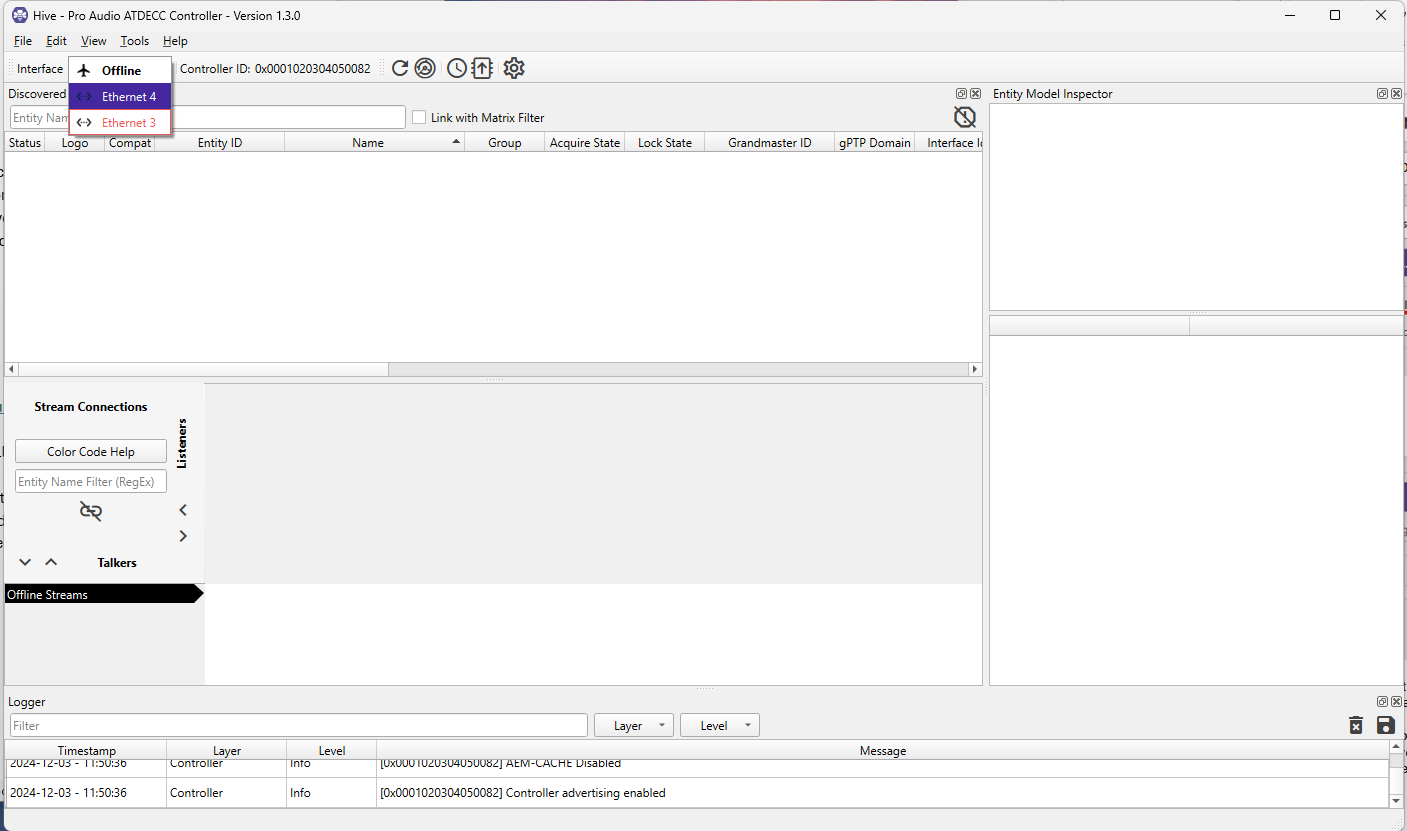Click the Timestamp column header in Logger
Screen dimensions: 1407x831
86,750
